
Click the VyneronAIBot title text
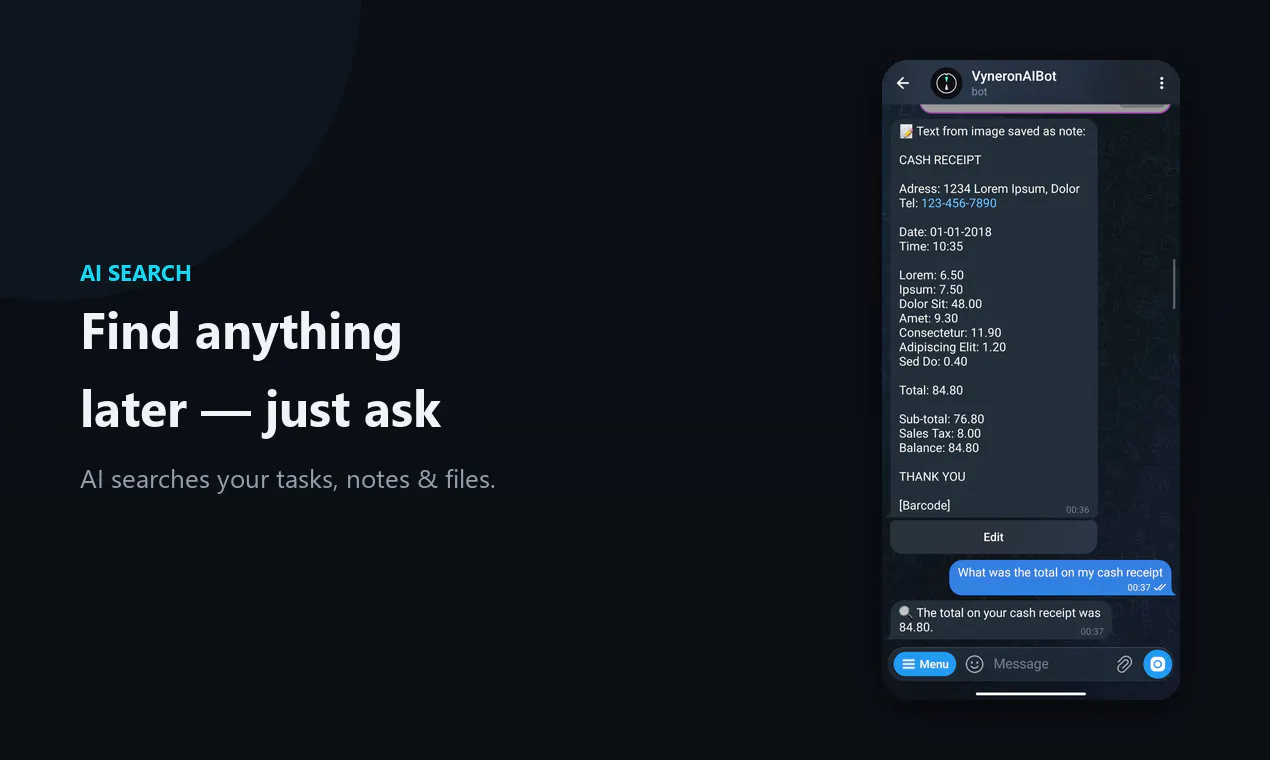coord(1014,76)
